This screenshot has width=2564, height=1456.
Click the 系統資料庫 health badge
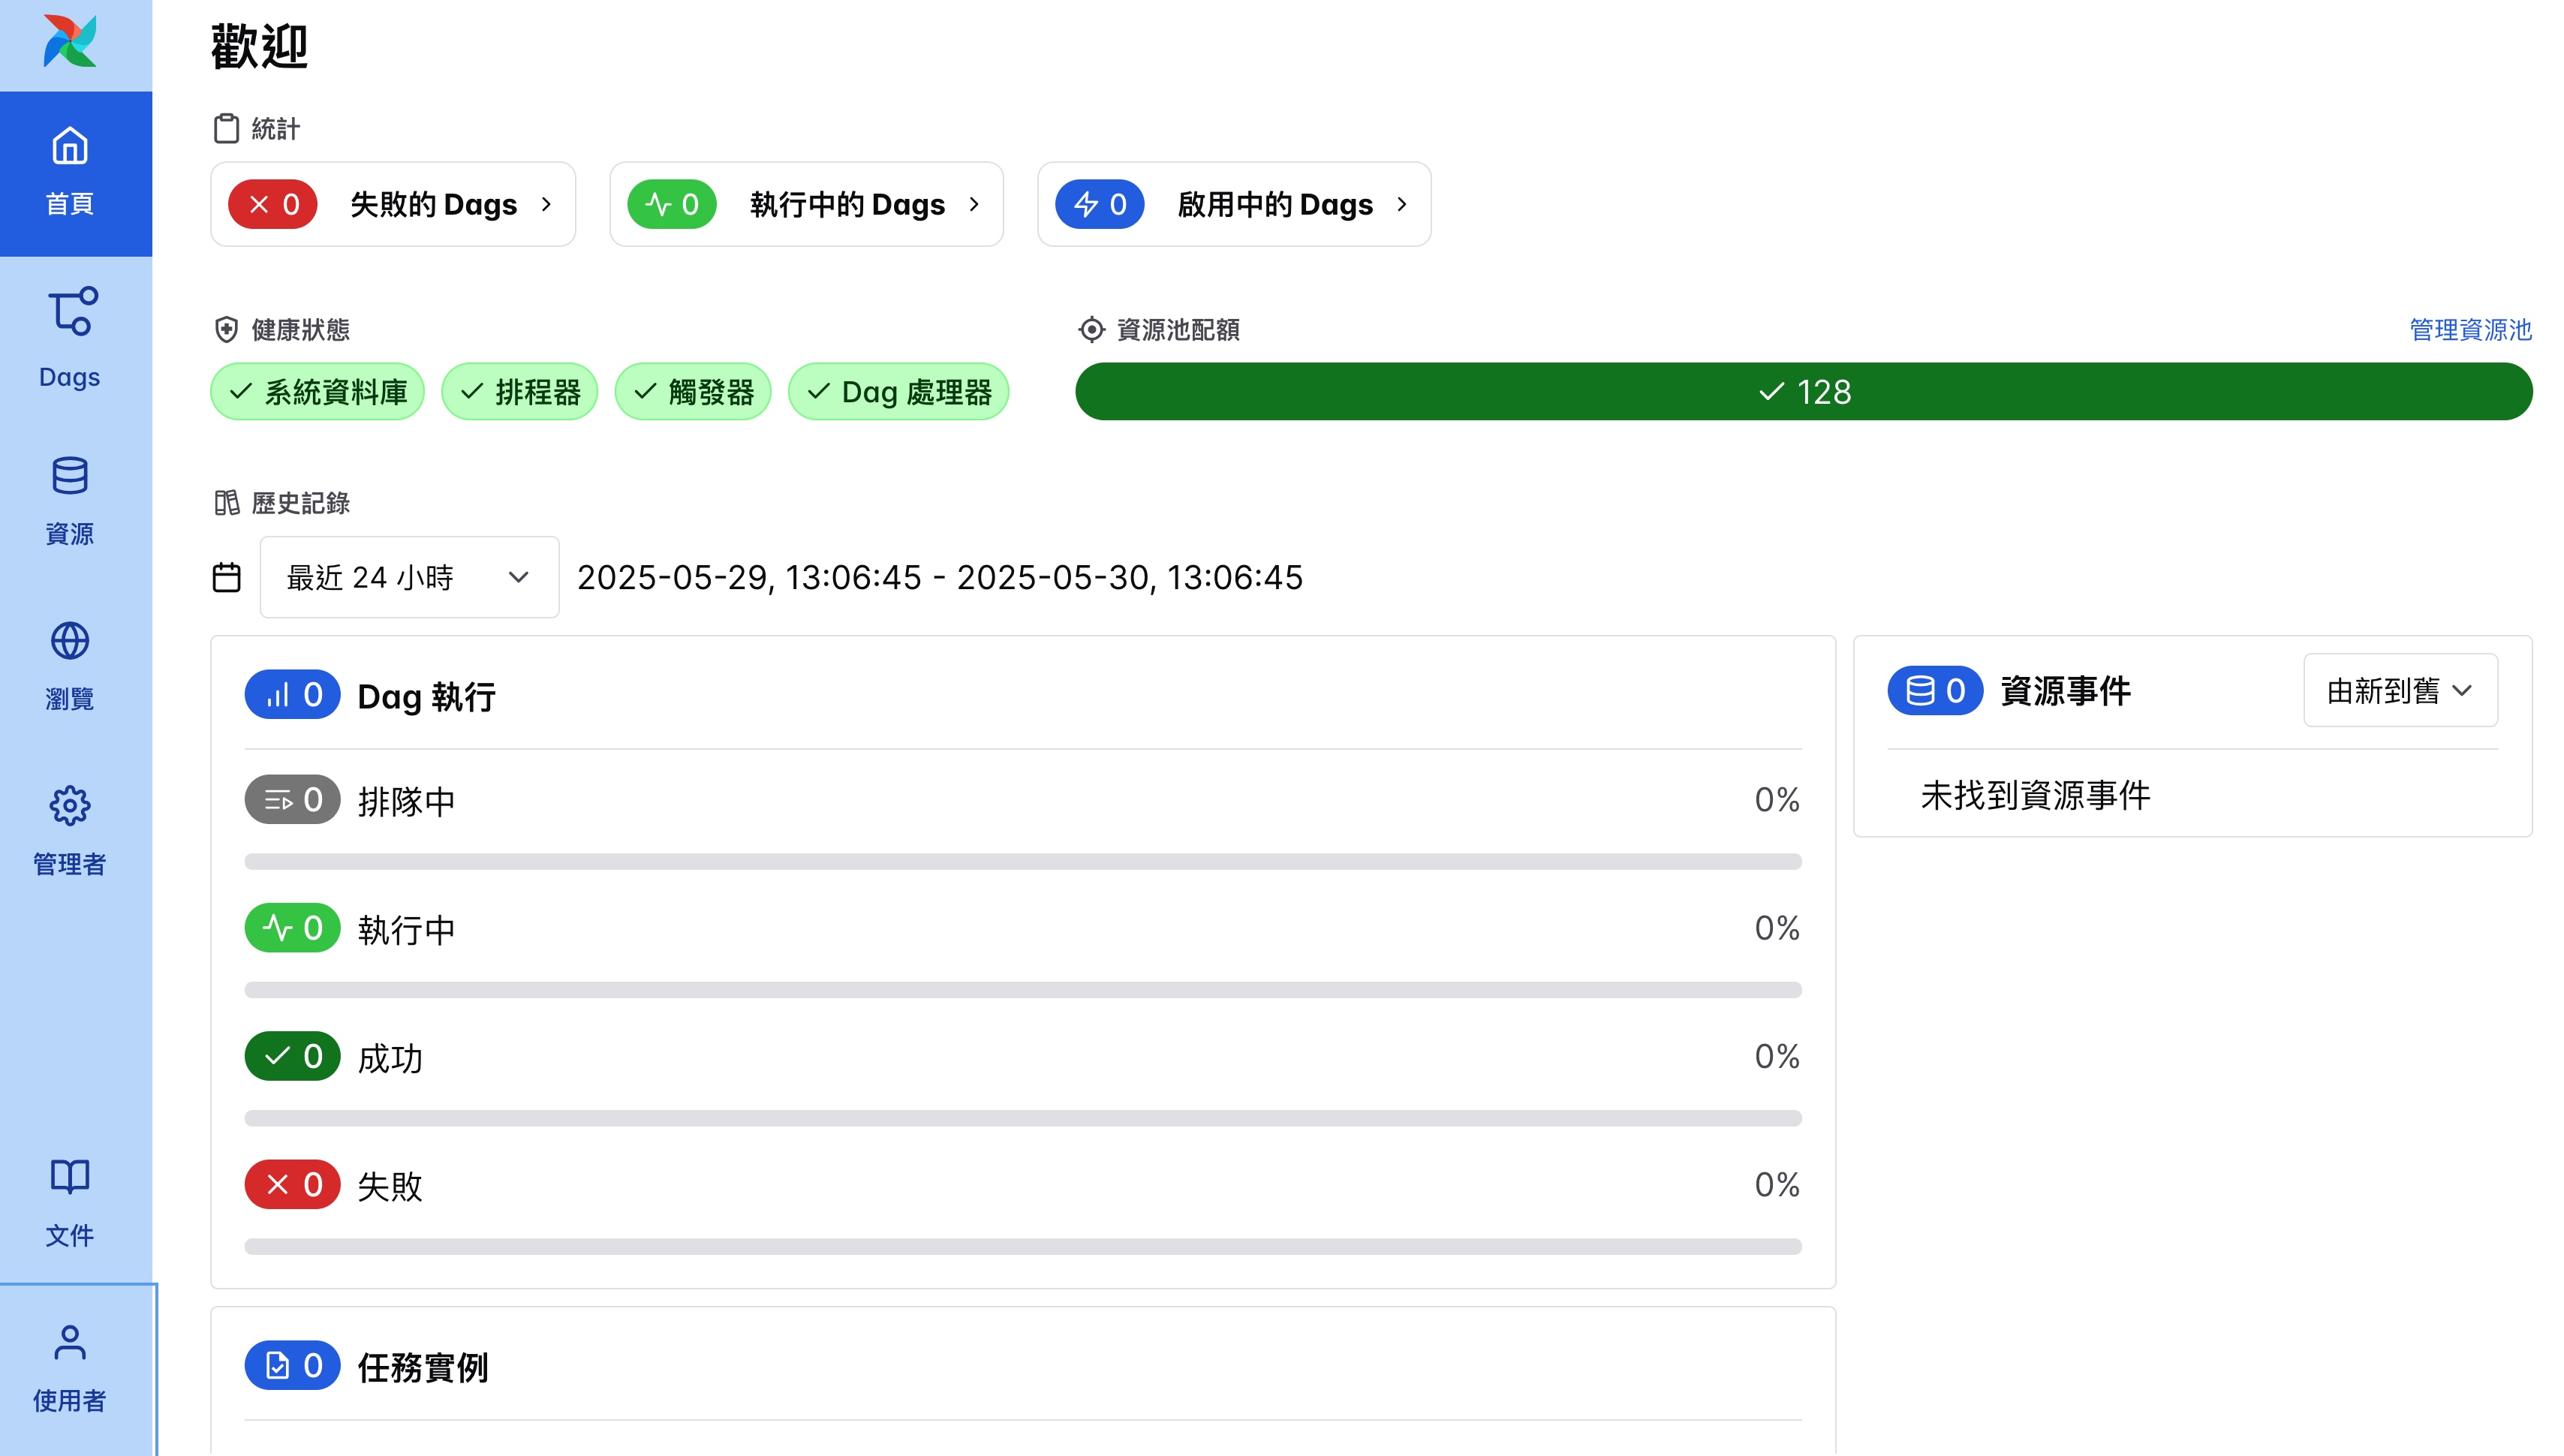(x=318, y=391)
